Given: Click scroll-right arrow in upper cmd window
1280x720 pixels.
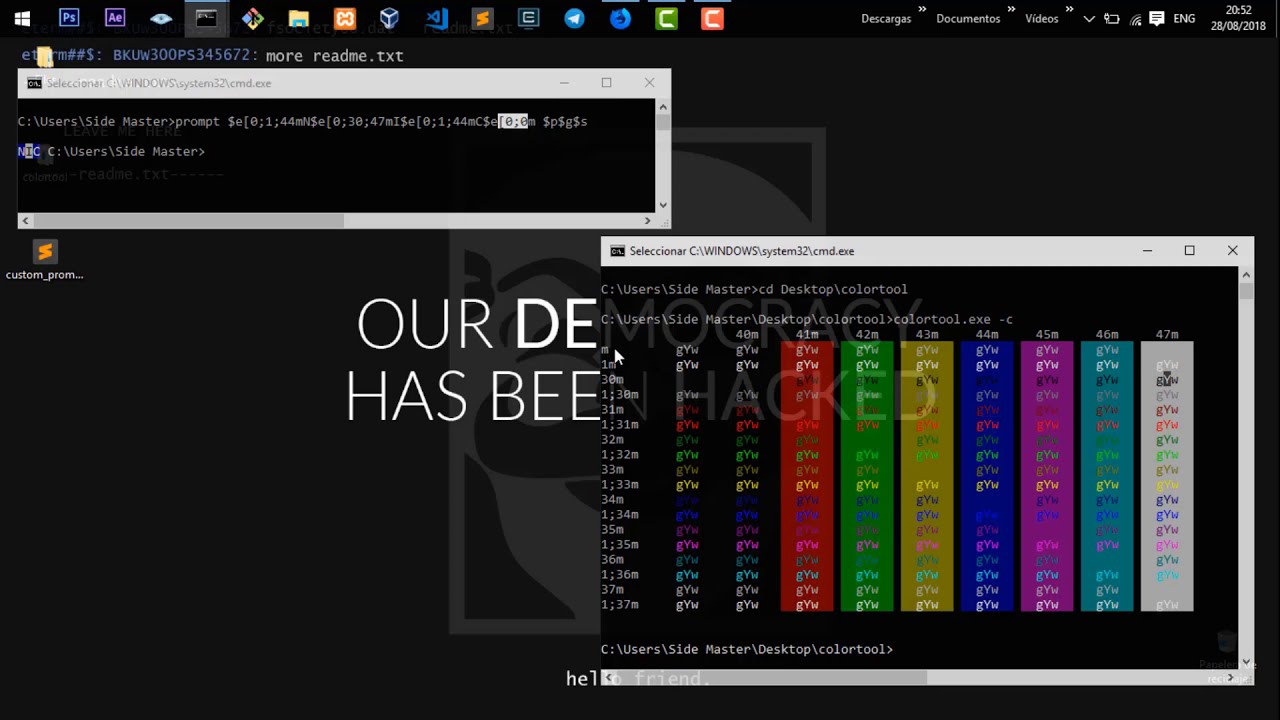Looking at the screenshot, I should (647, 220).
